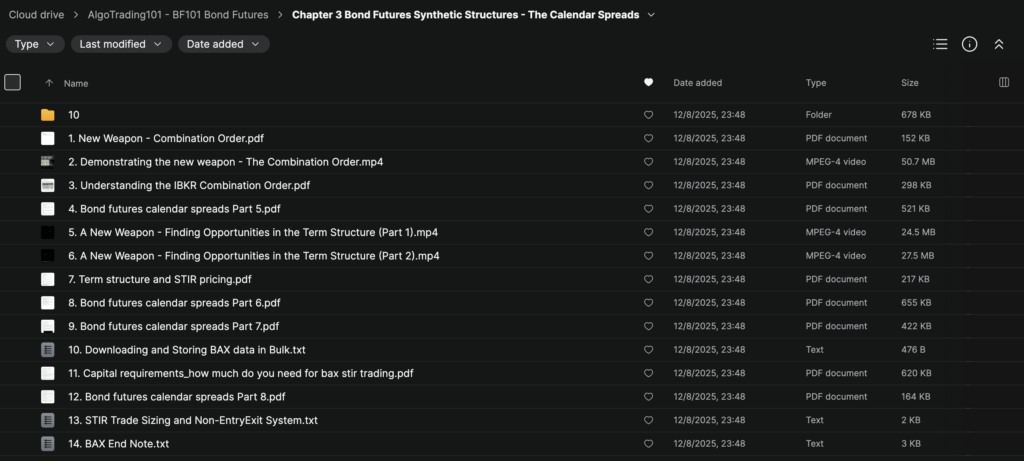The image size is (1024, 461).
Task: Sort by the Name column header
Action: tap(76, 83)
